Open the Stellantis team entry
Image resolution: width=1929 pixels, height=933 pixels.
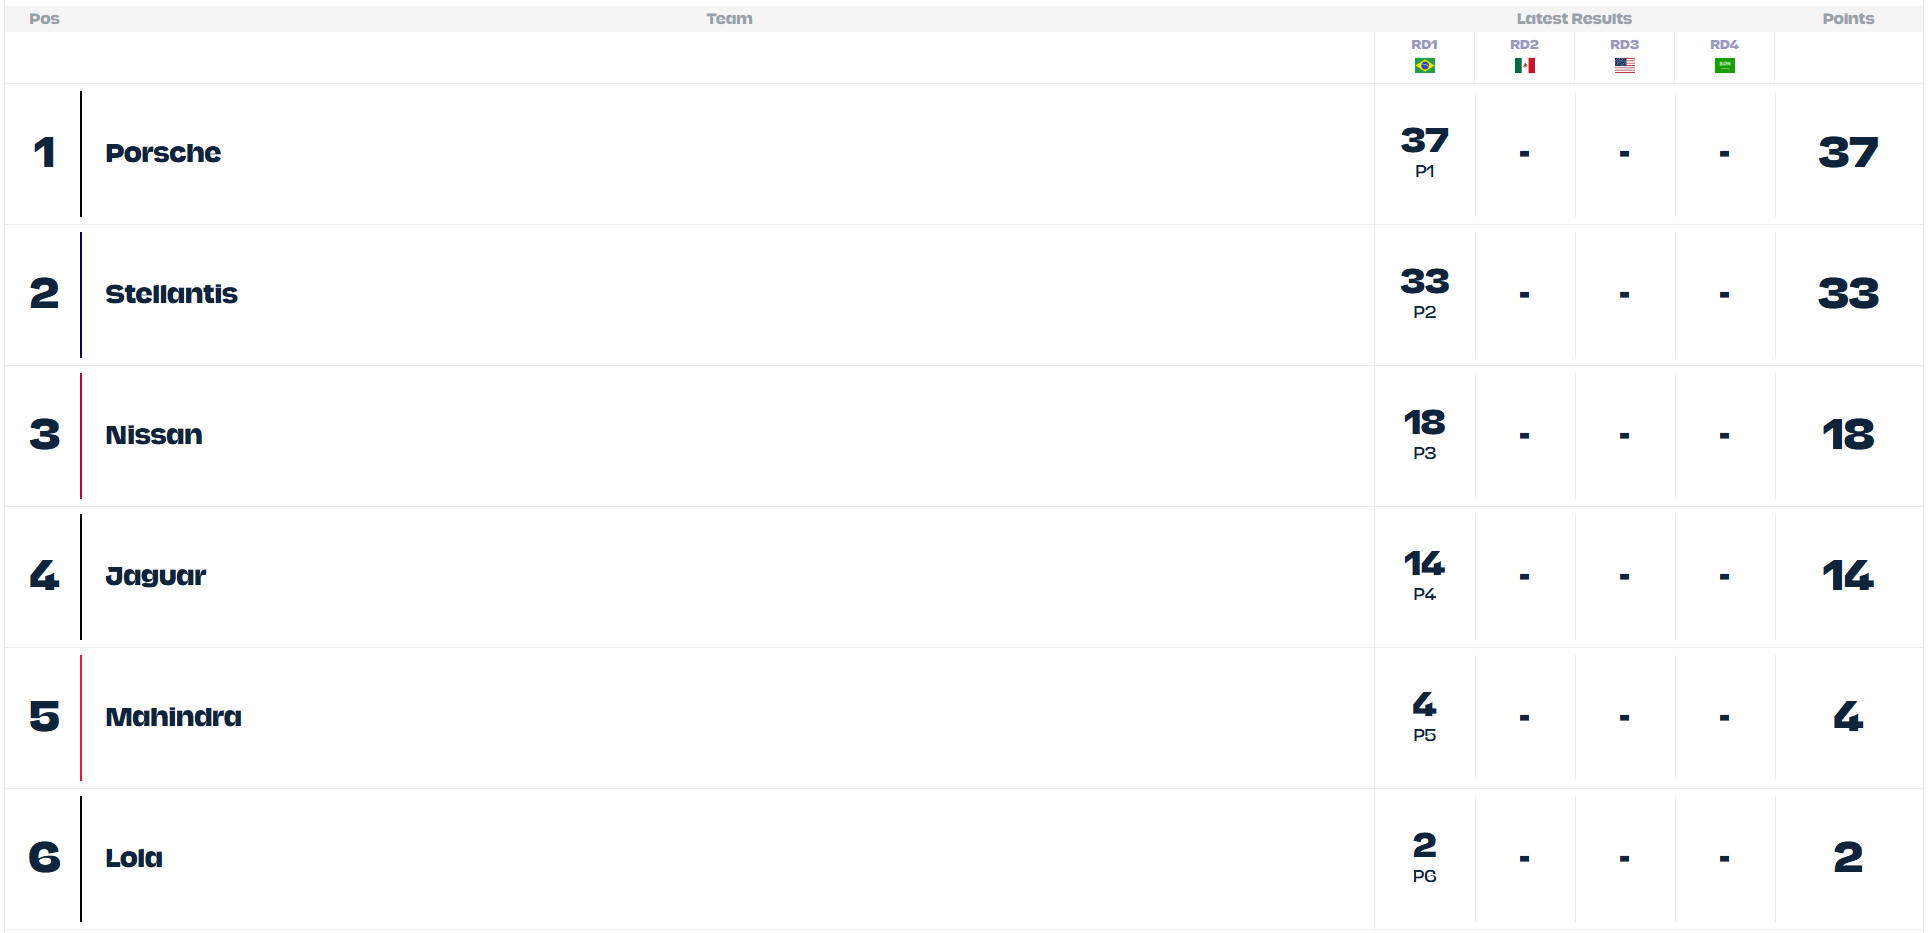[x=171, y=294]
